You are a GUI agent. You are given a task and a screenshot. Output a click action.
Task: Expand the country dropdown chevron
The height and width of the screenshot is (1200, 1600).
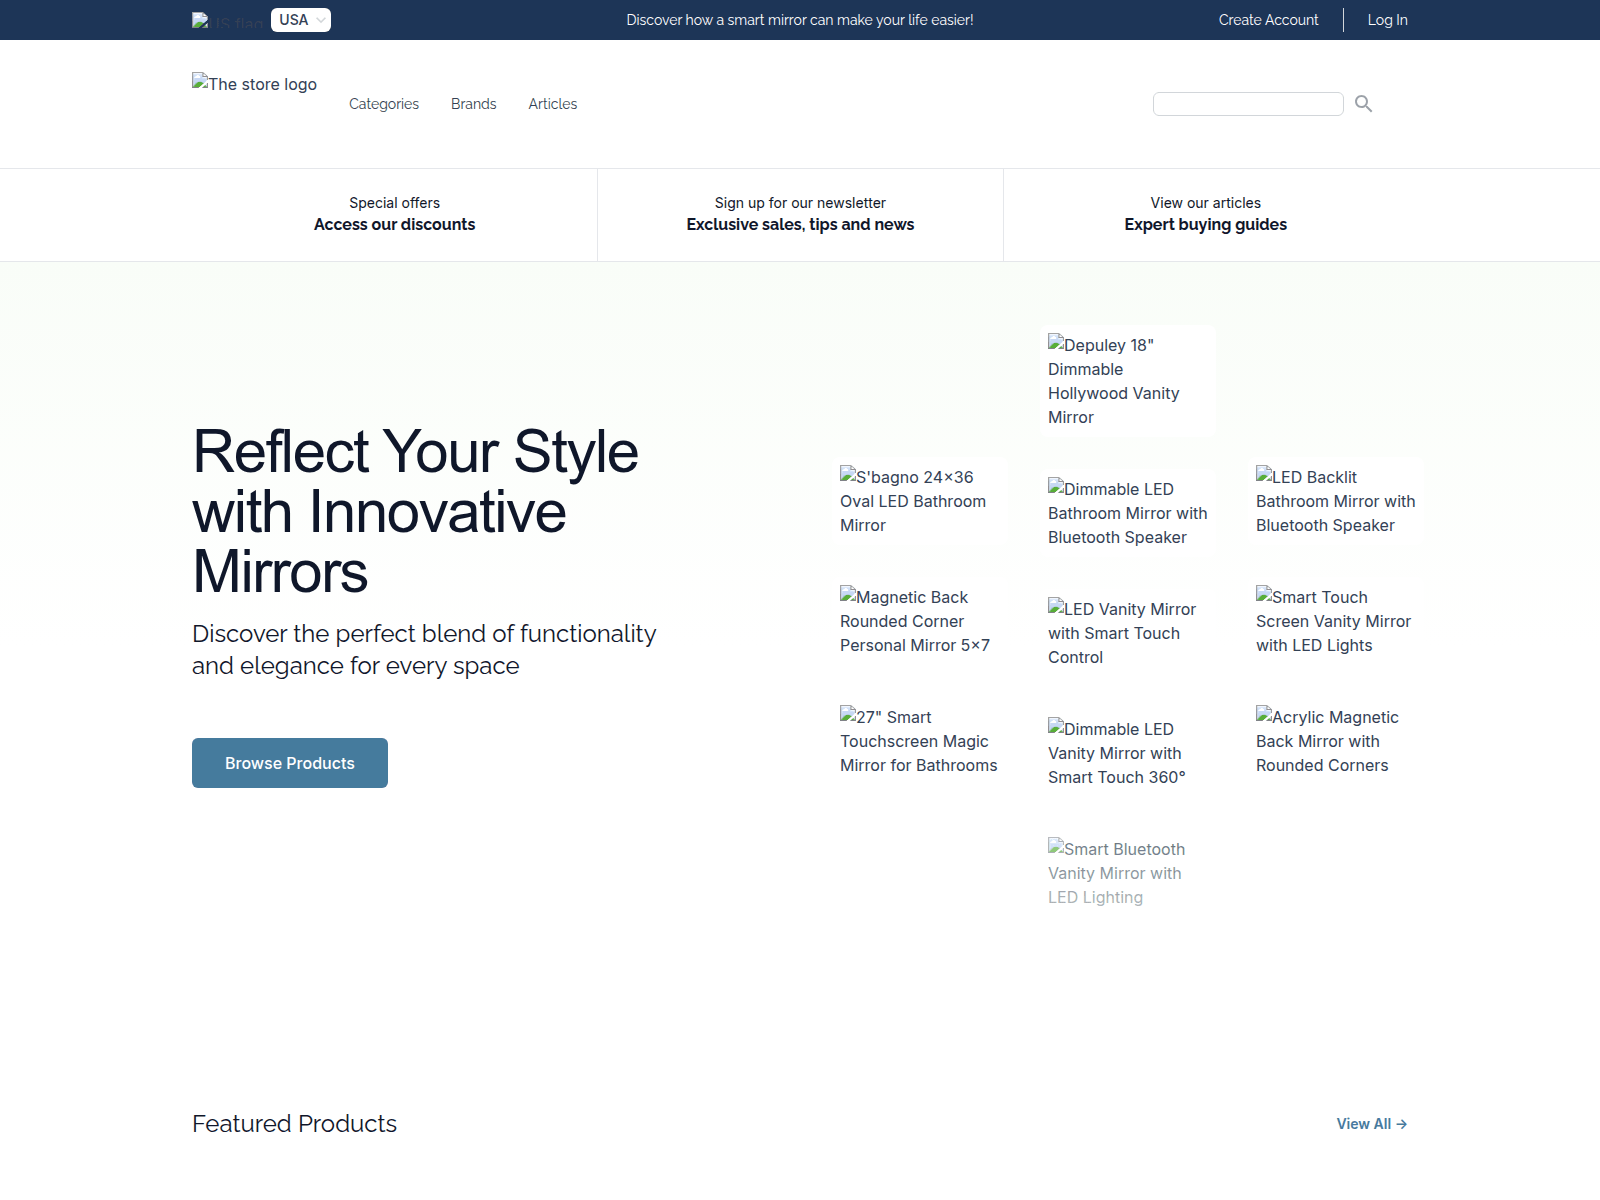point(320,19)
